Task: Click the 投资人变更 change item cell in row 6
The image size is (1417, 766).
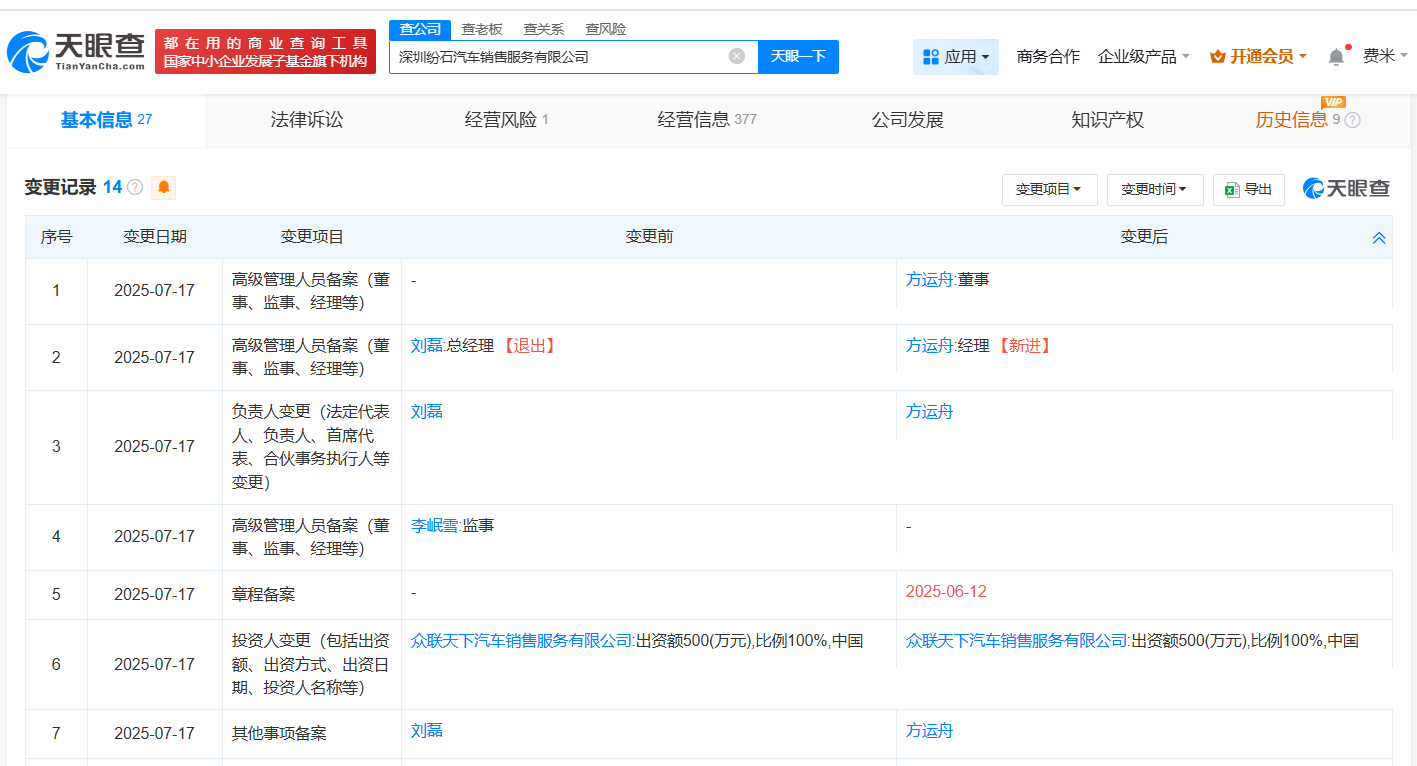Action: [311, 664]
